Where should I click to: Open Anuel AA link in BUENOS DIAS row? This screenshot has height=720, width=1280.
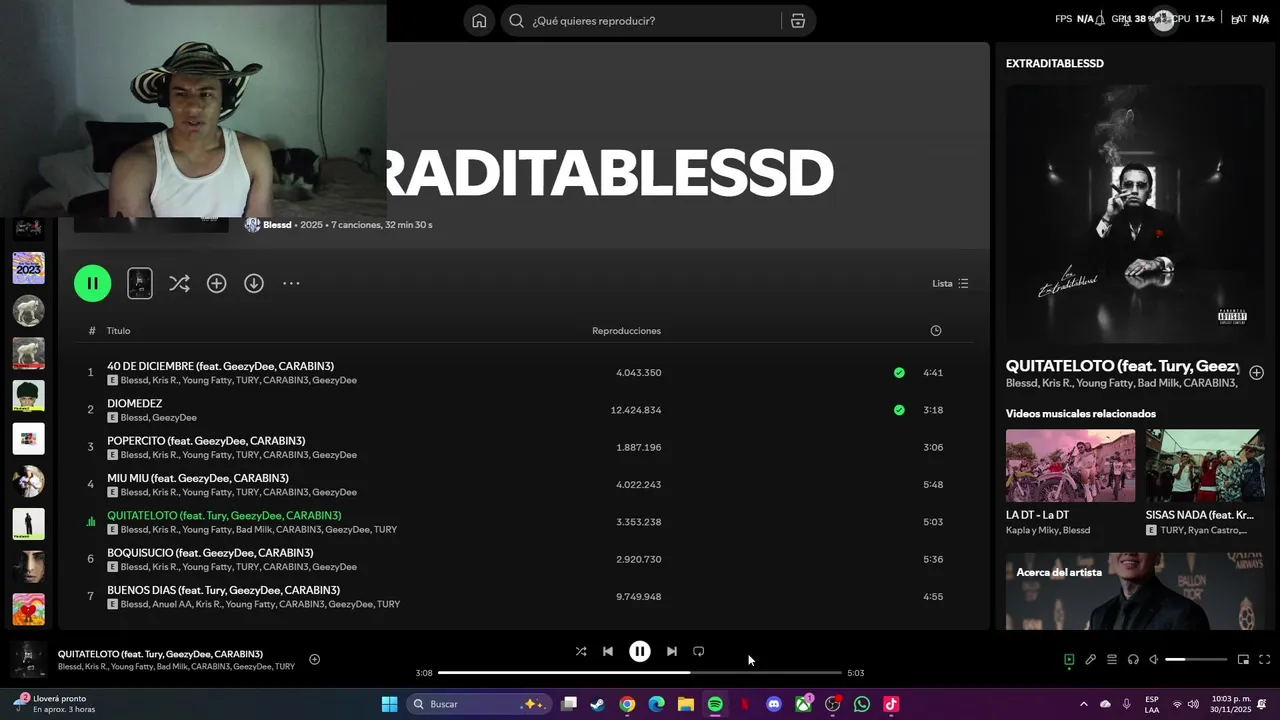pyautogui.click(x=171, y=604)
